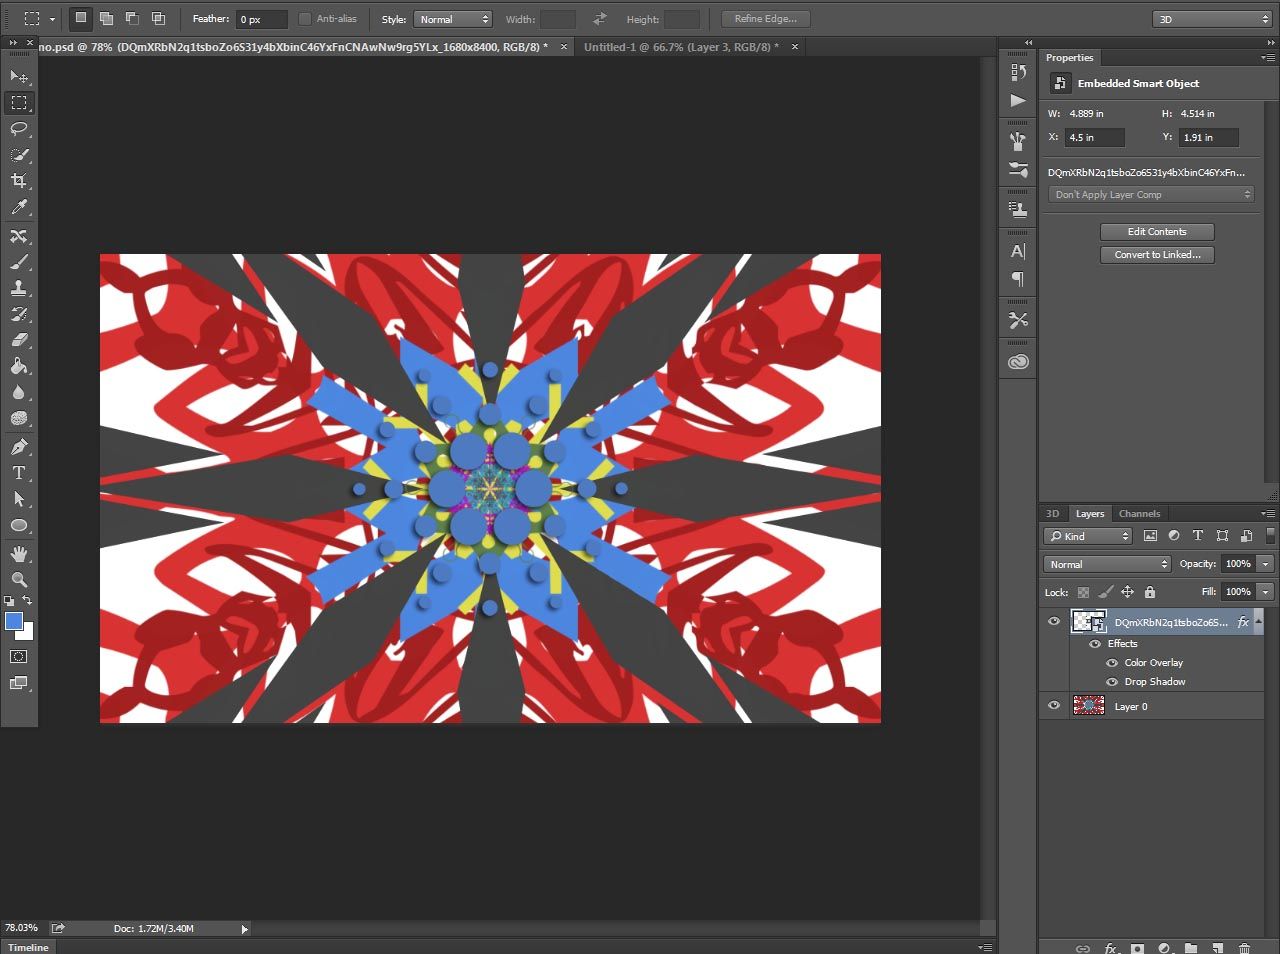Add a layer mask icon

(1137, 948)
